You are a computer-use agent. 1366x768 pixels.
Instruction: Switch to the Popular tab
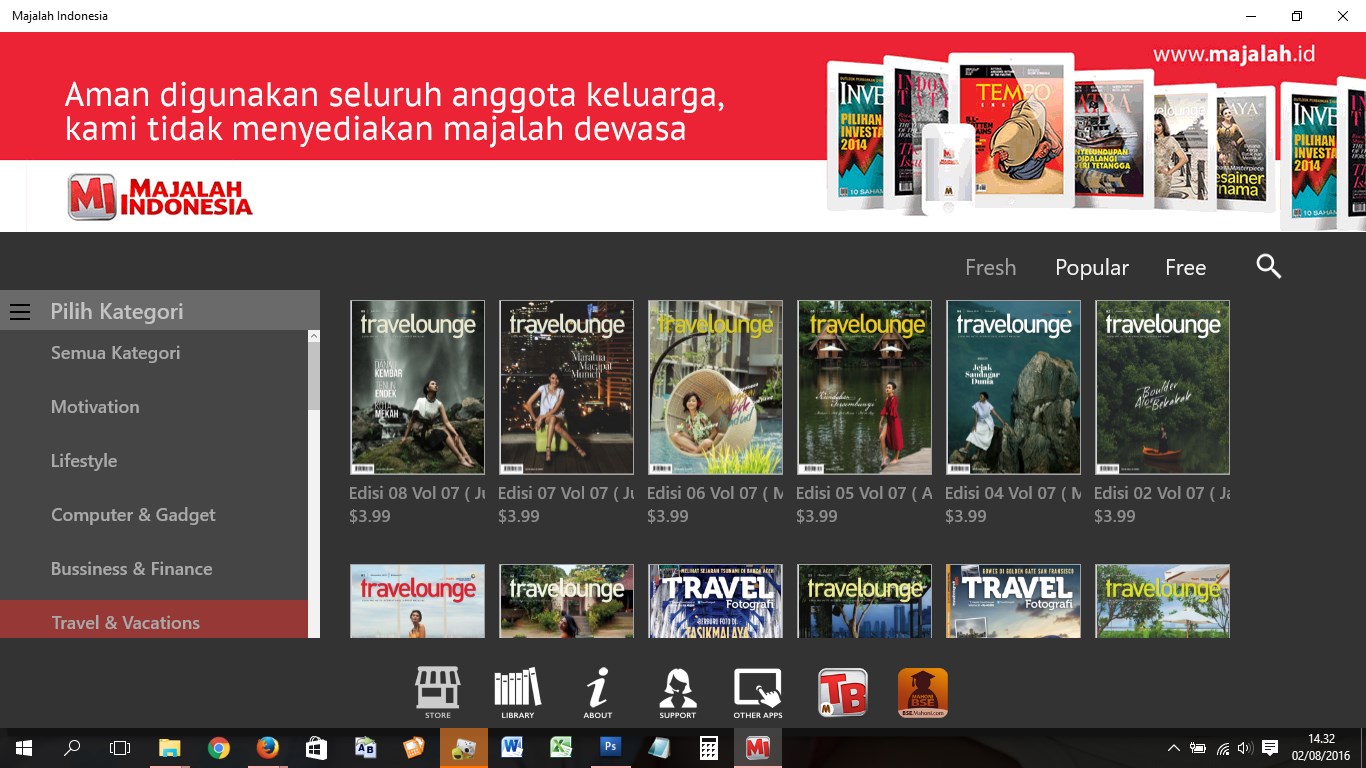[1092, 267]
